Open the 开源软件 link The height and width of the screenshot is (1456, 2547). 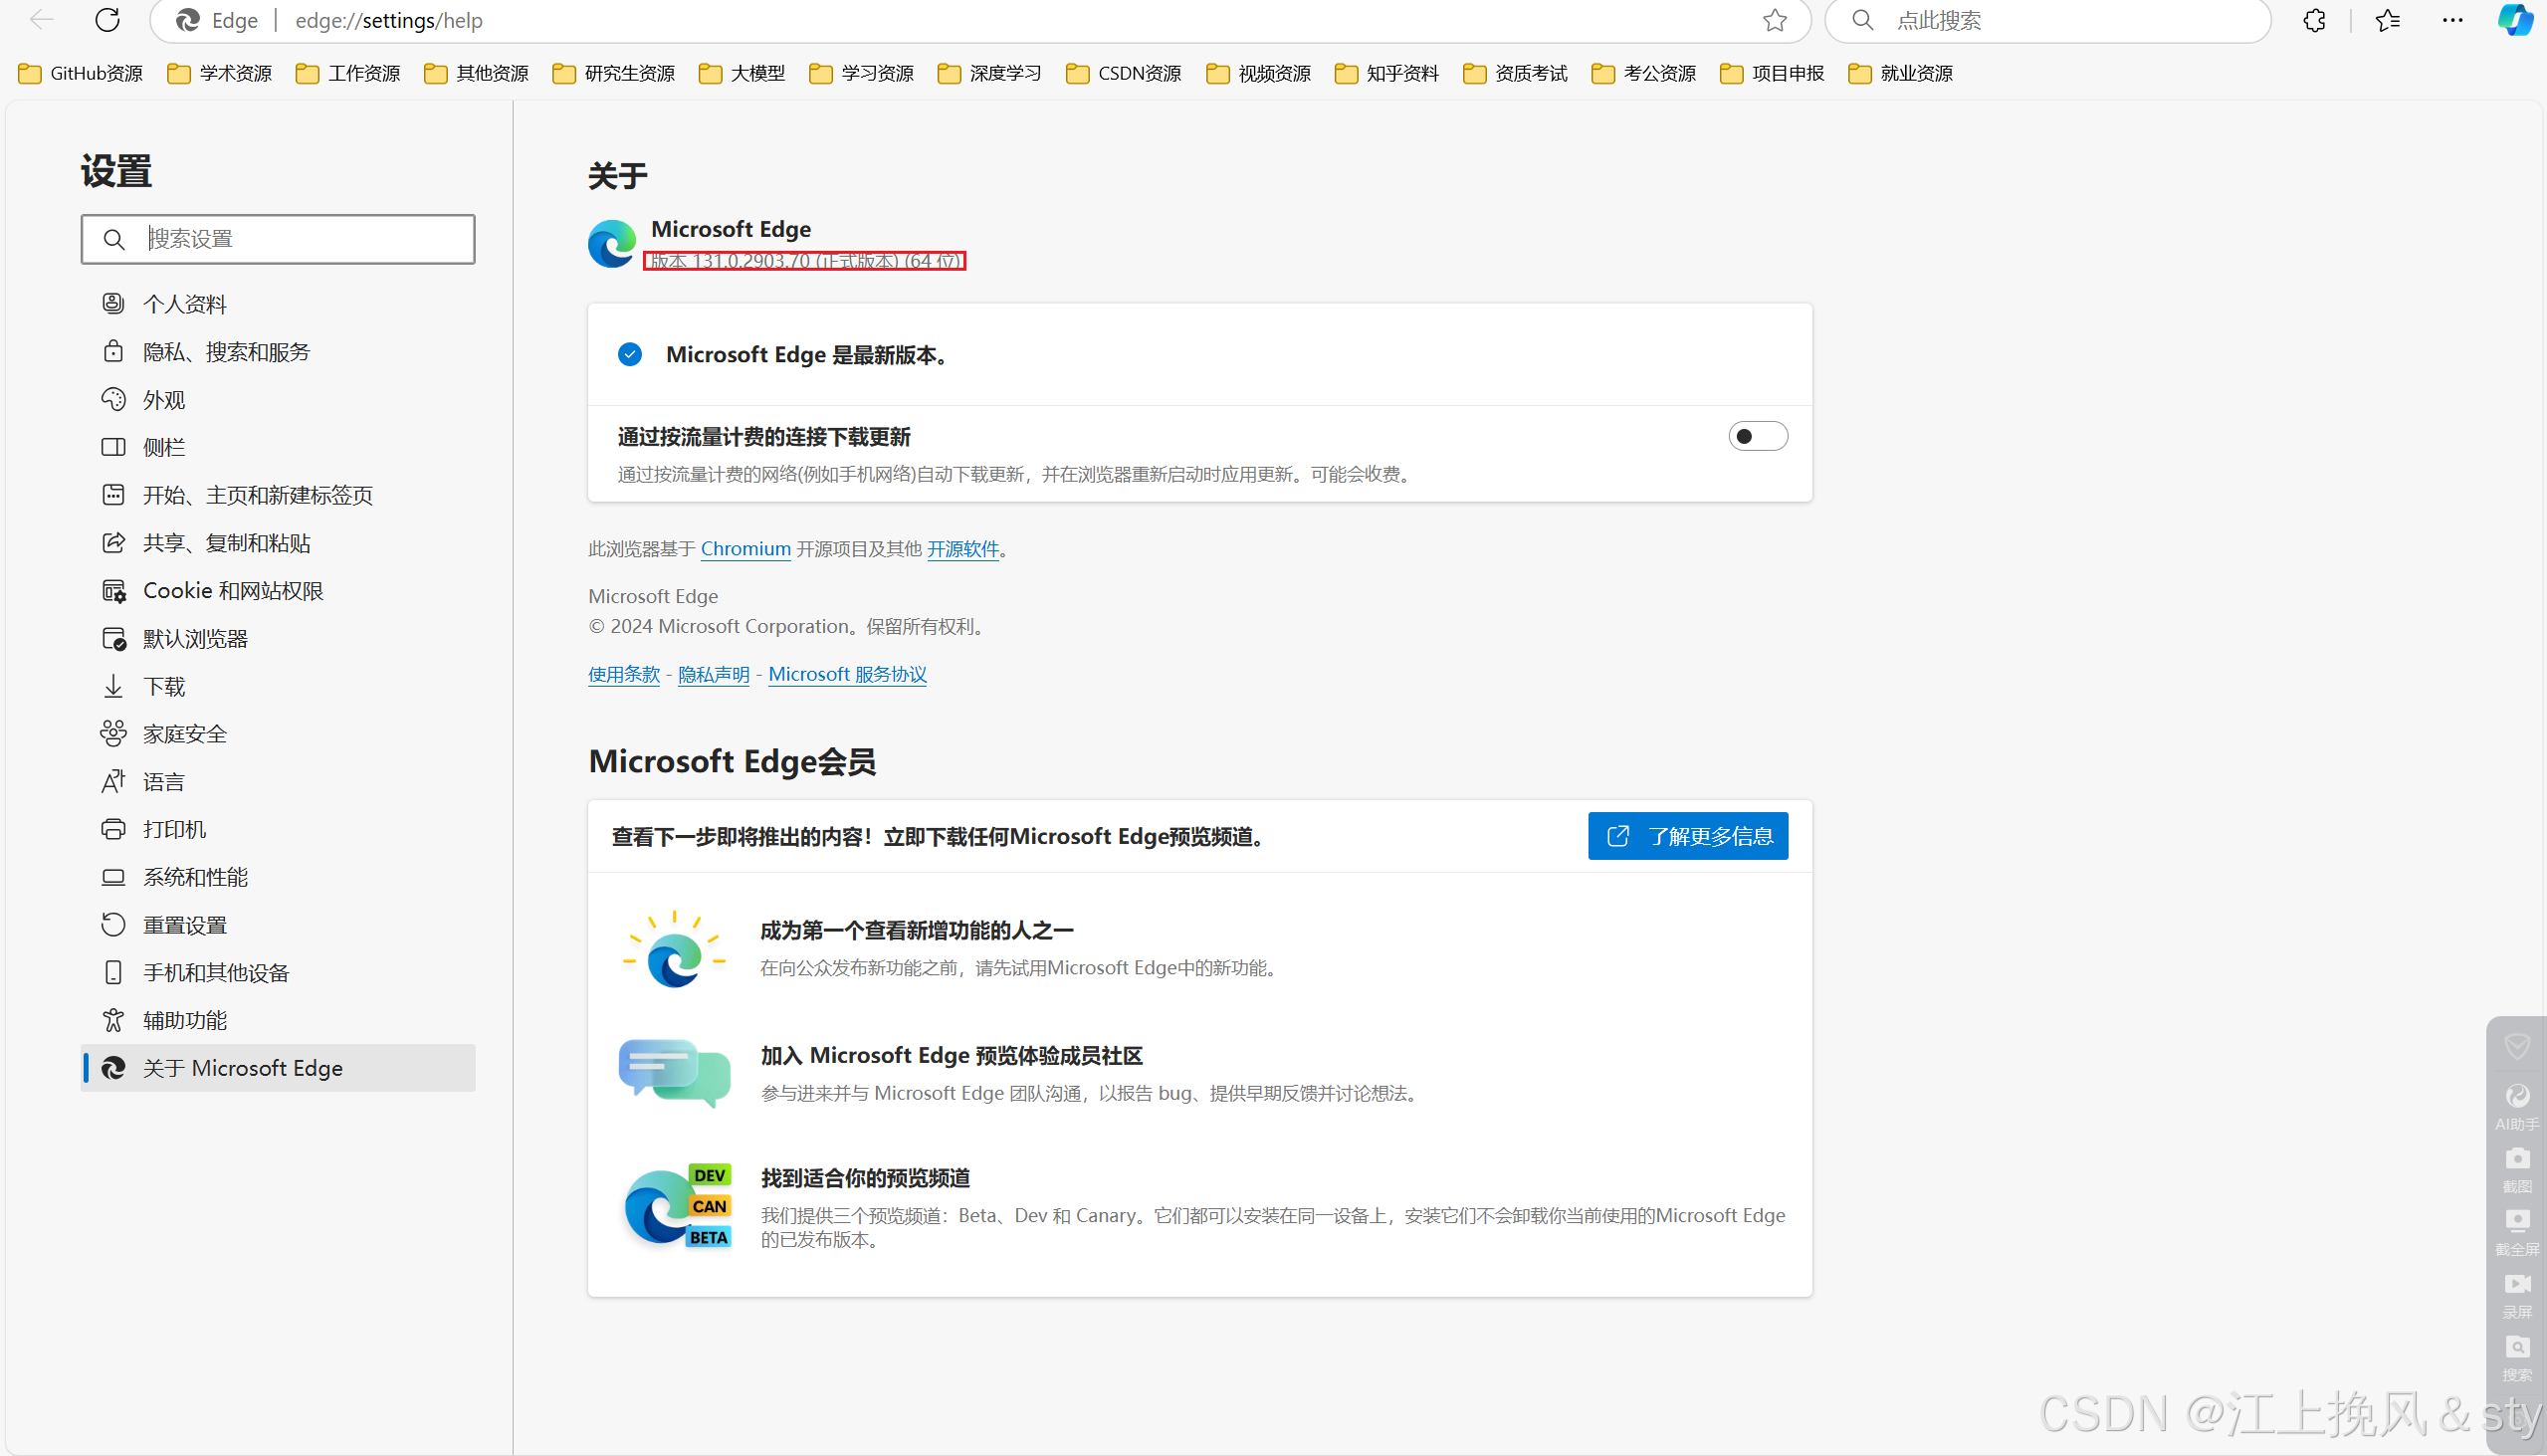click(x=962, y=548)
